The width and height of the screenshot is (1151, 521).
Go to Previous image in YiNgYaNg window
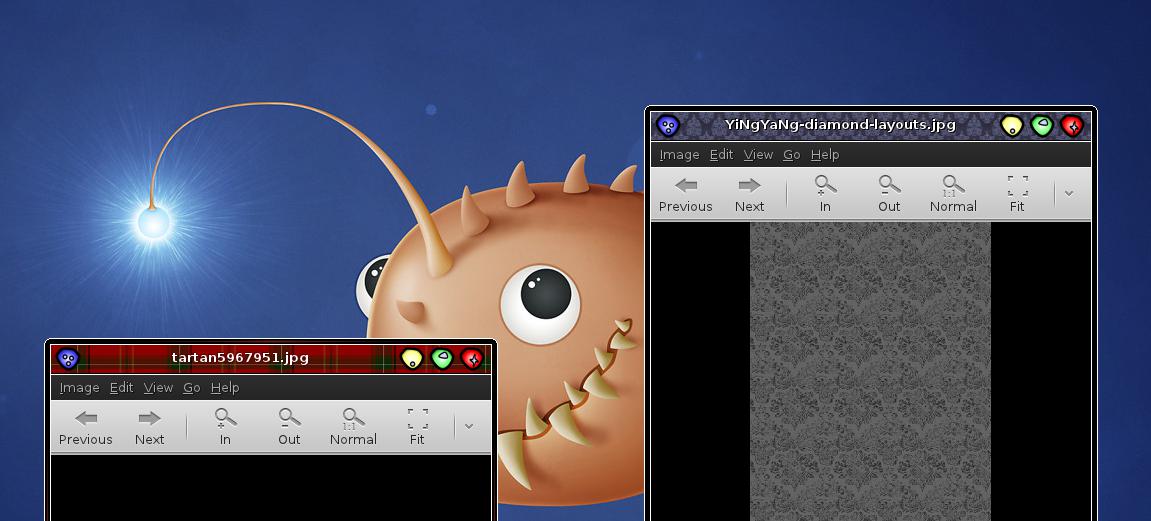pos(686,194)
